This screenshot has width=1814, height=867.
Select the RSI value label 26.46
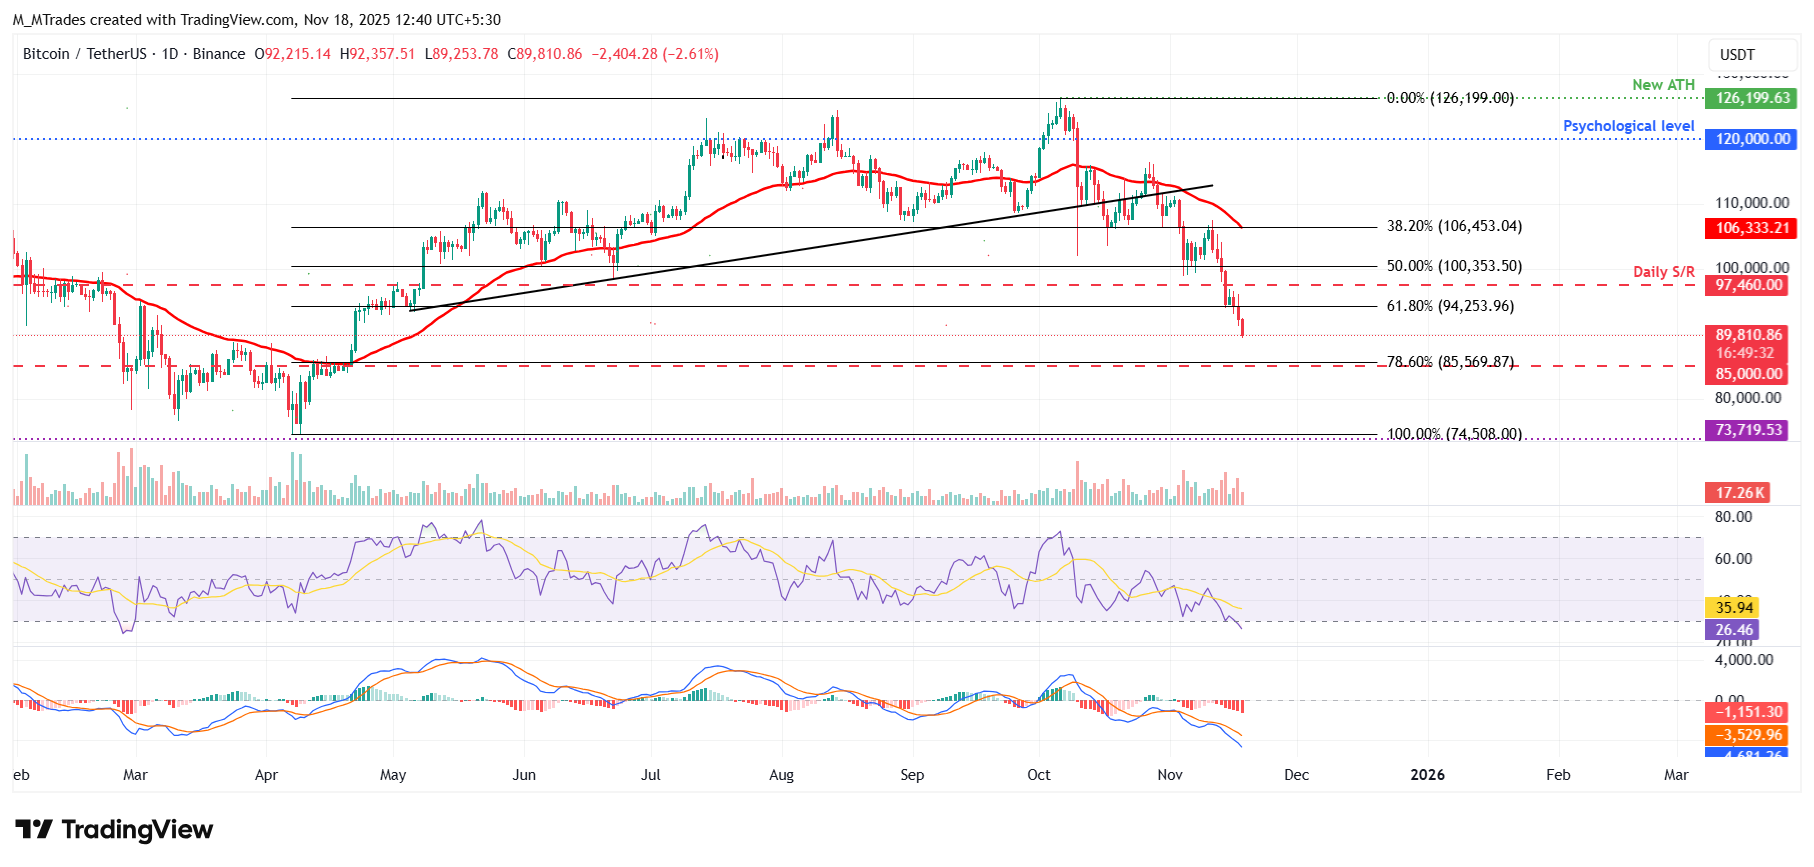[1733, 630]
